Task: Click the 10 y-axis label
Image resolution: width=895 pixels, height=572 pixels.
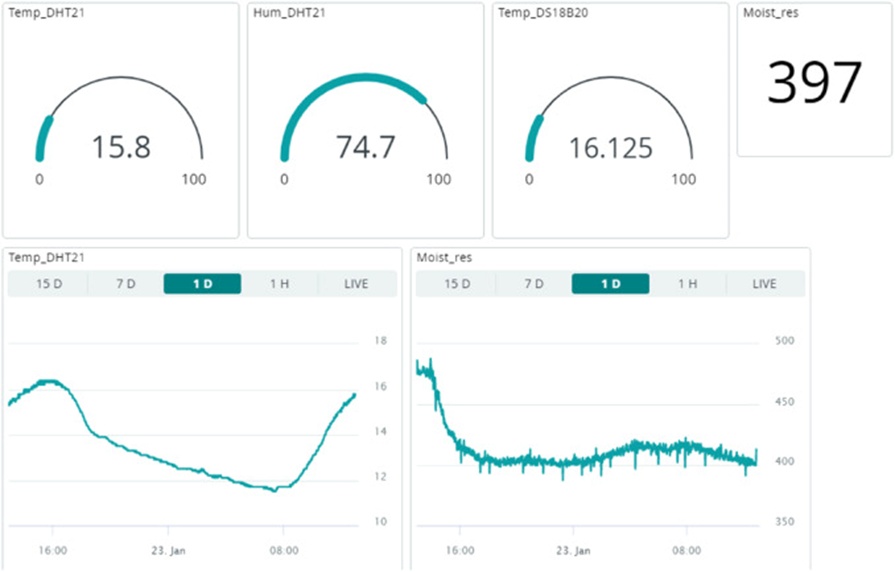Action: [x=381, y=521]
